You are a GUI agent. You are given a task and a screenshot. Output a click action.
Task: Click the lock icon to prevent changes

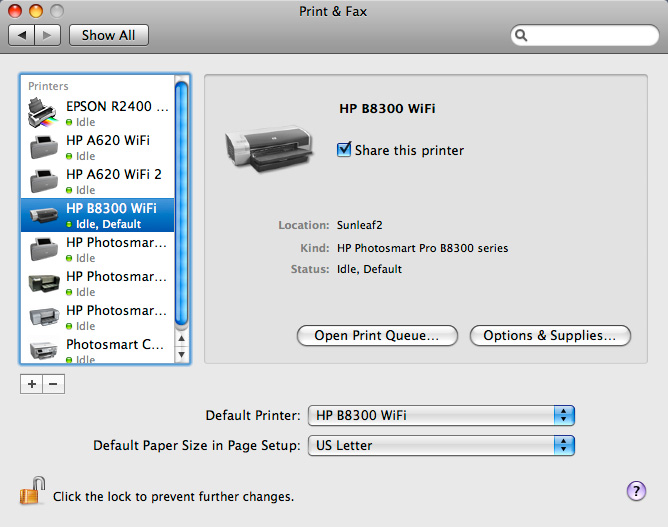click(32, 491)
